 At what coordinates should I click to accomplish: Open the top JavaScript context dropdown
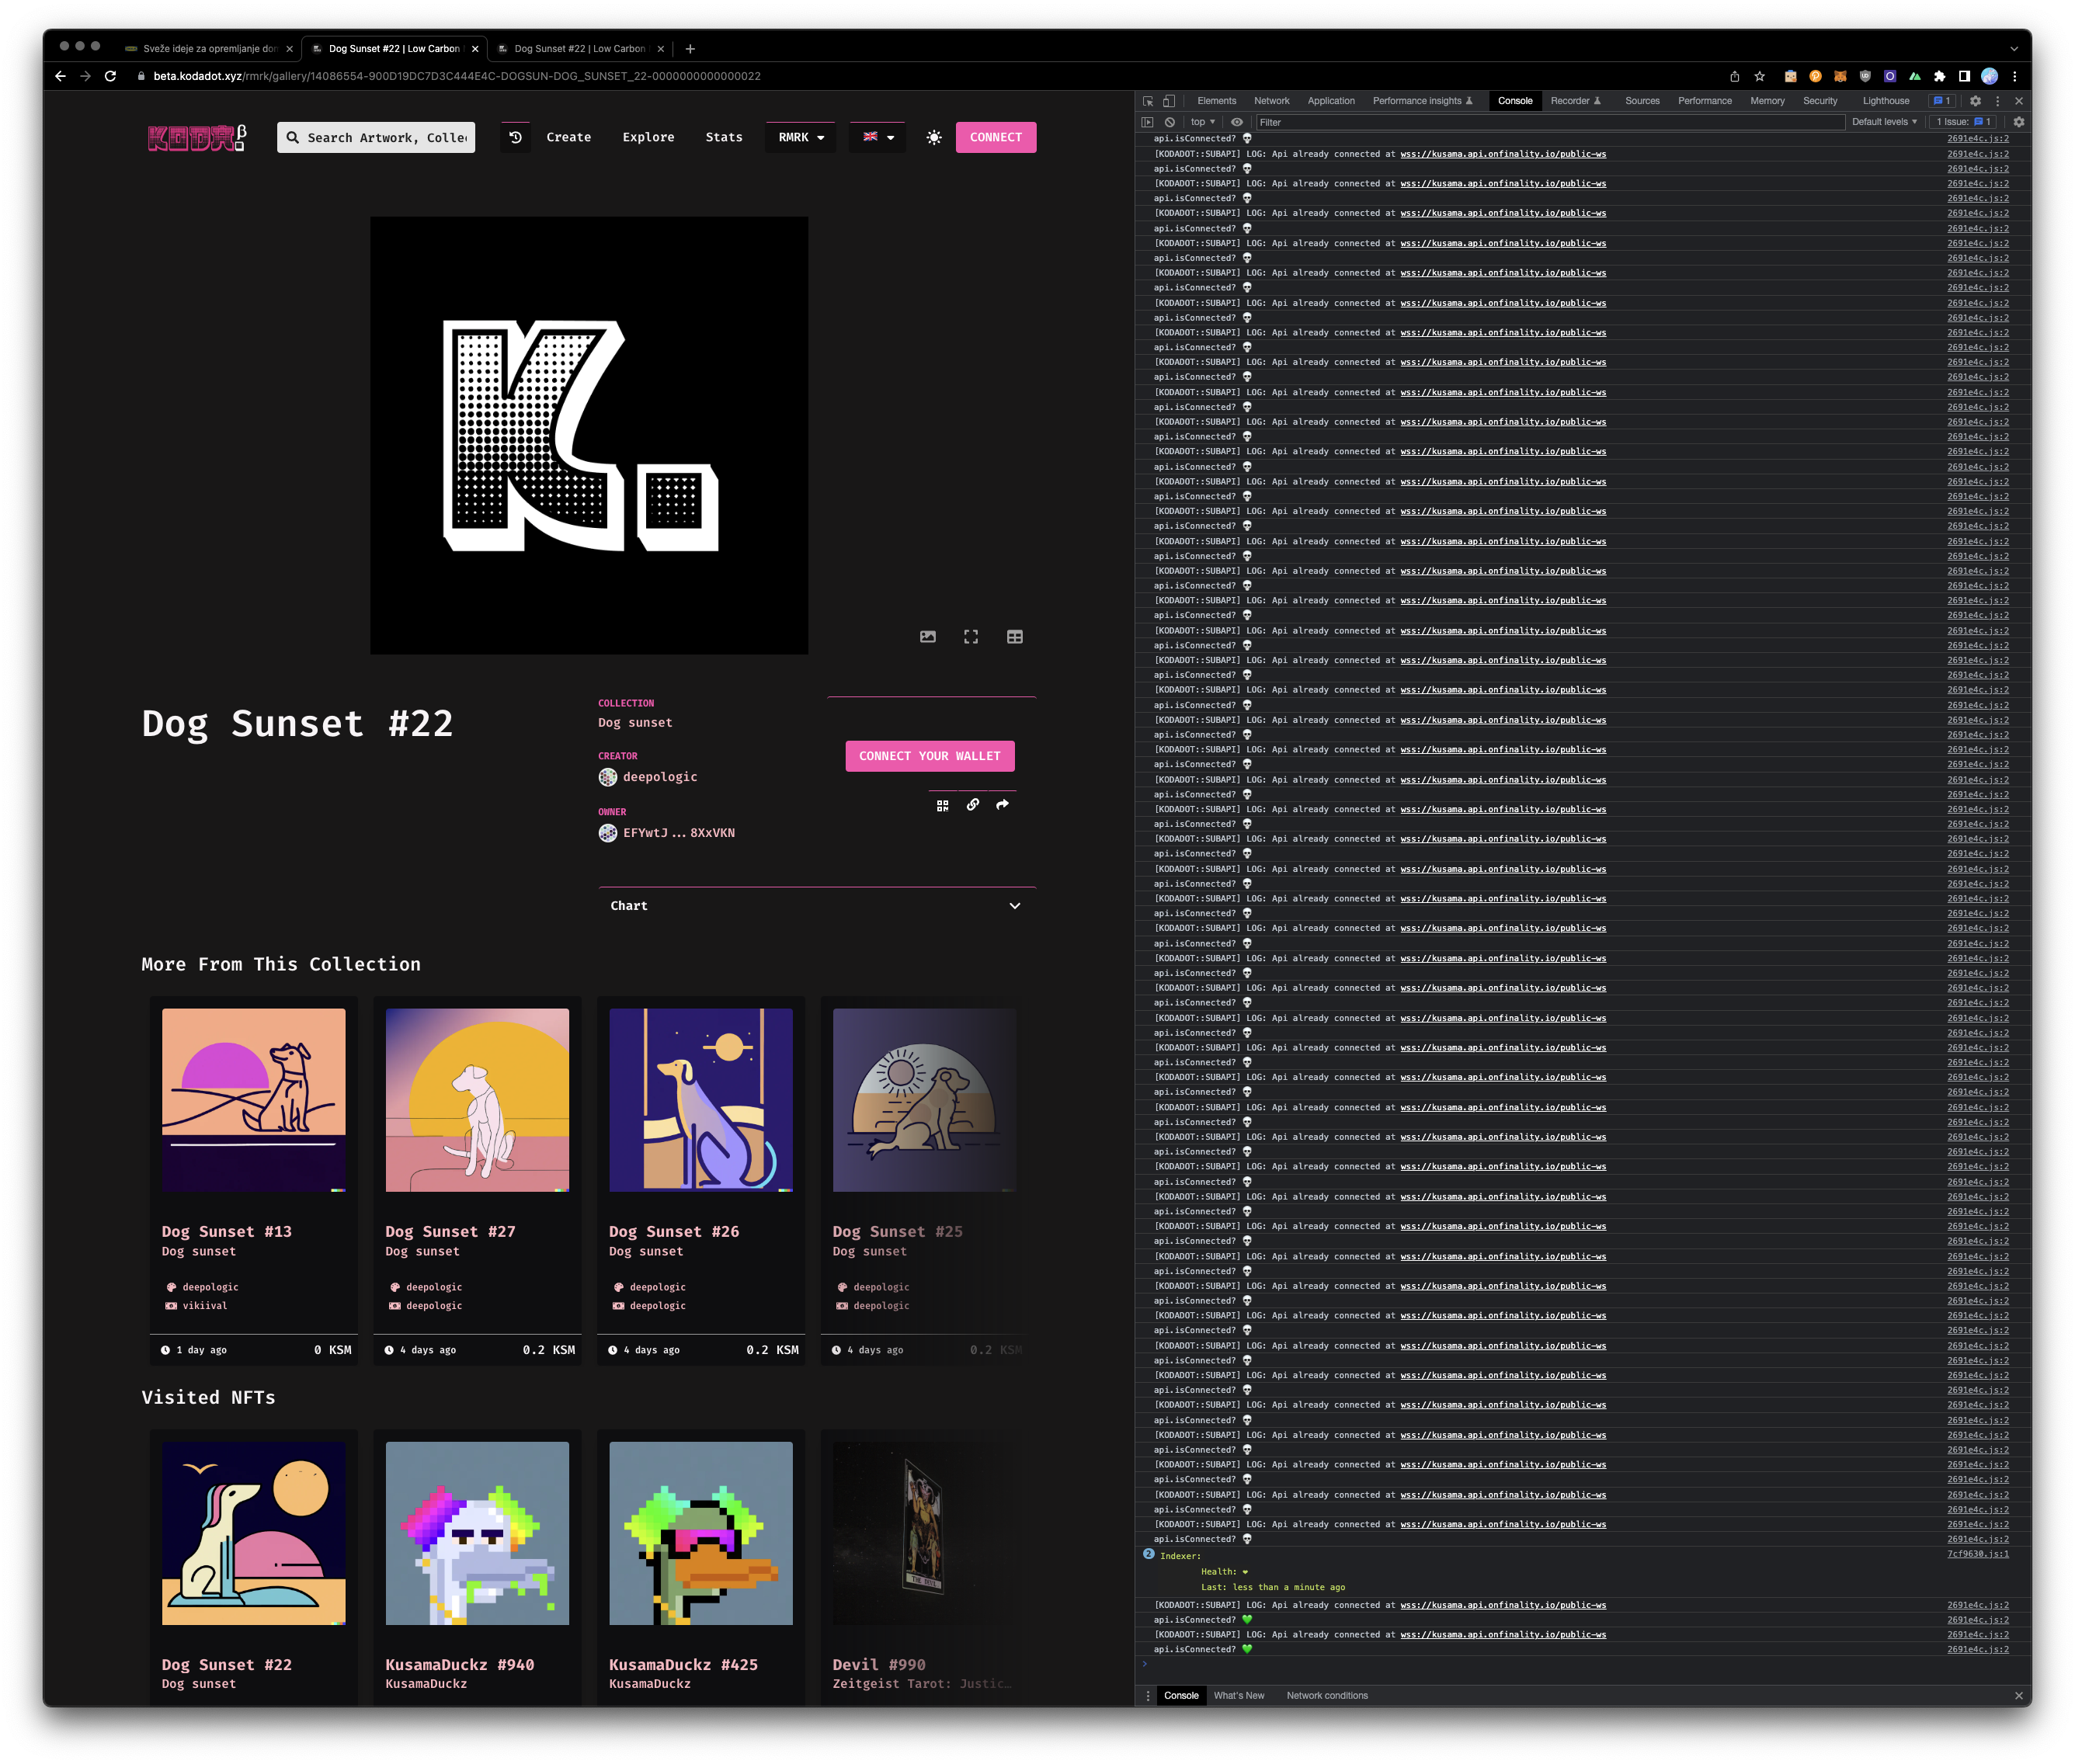coord(1202,122)
